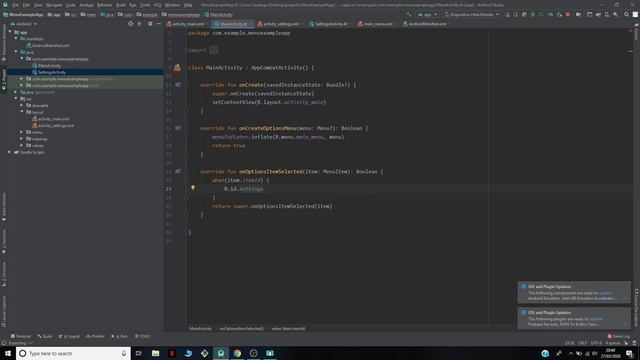The image size is (640, 360).
Task: Hide the Project panel with minus icon
Action: [159, 24]
